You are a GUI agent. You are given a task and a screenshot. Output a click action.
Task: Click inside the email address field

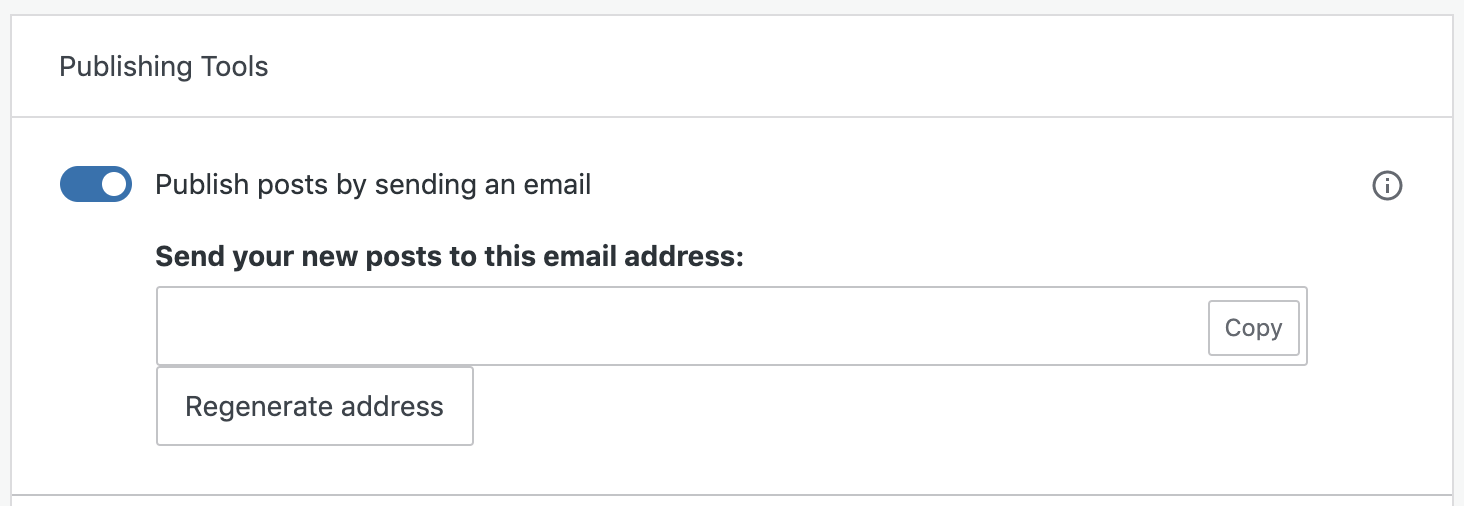tap(680, 327)
